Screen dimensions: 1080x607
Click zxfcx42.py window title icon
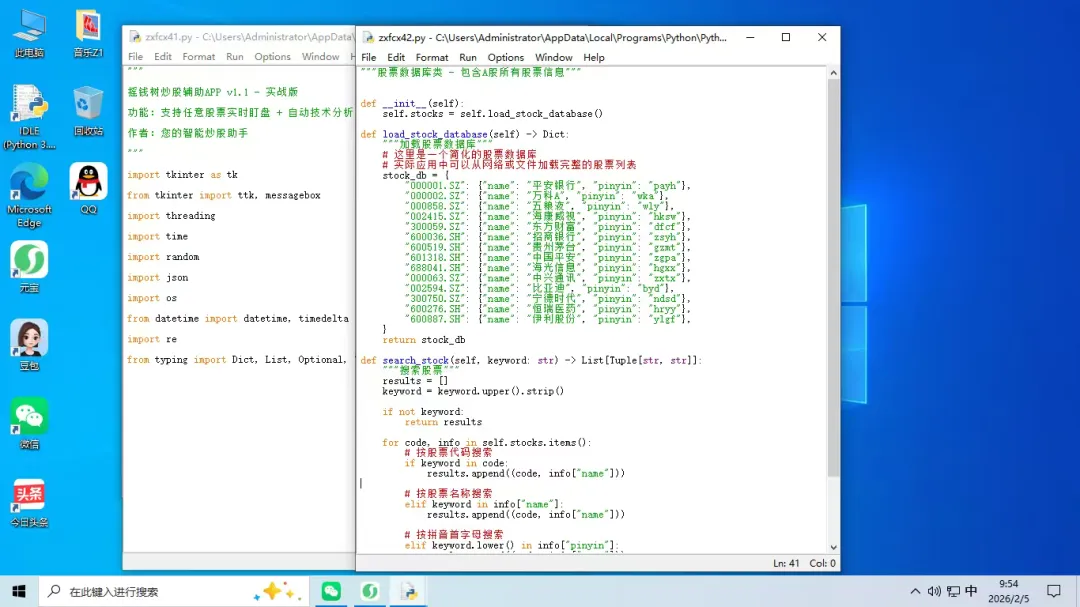tap(368, 37)
